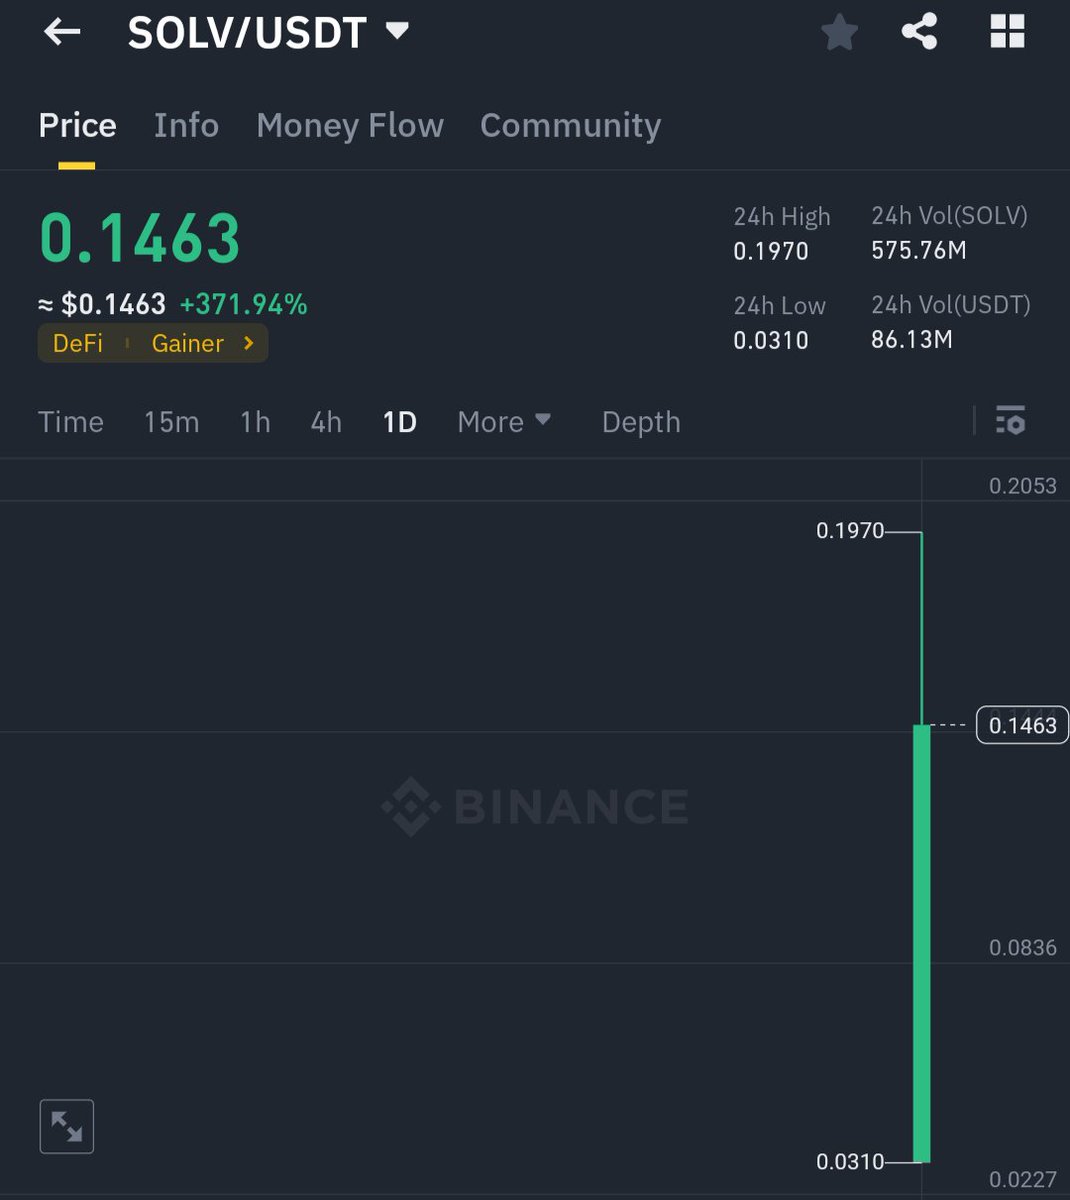1070x1200 pixels.
Task: Tap the back arrow icon
Action: tap(62, 32)
